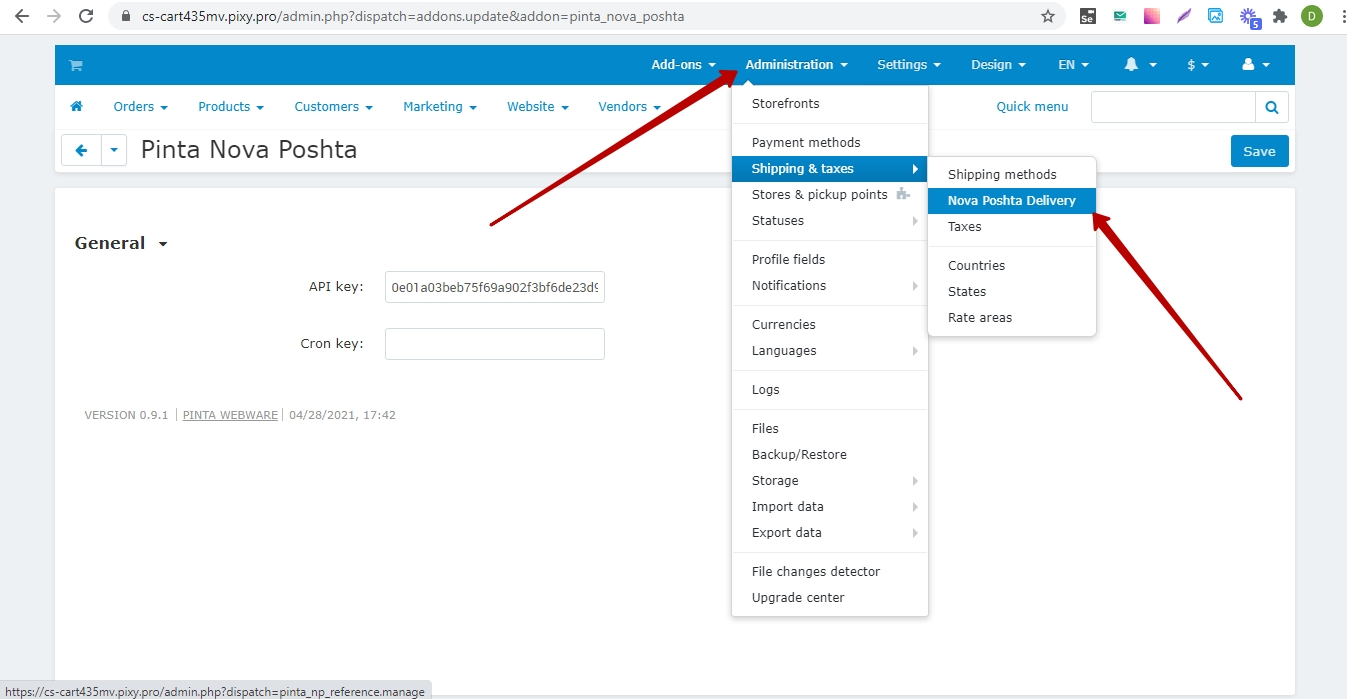
Task: Click the extension icon with badge 5
Action: click(x=1249, y=16)
